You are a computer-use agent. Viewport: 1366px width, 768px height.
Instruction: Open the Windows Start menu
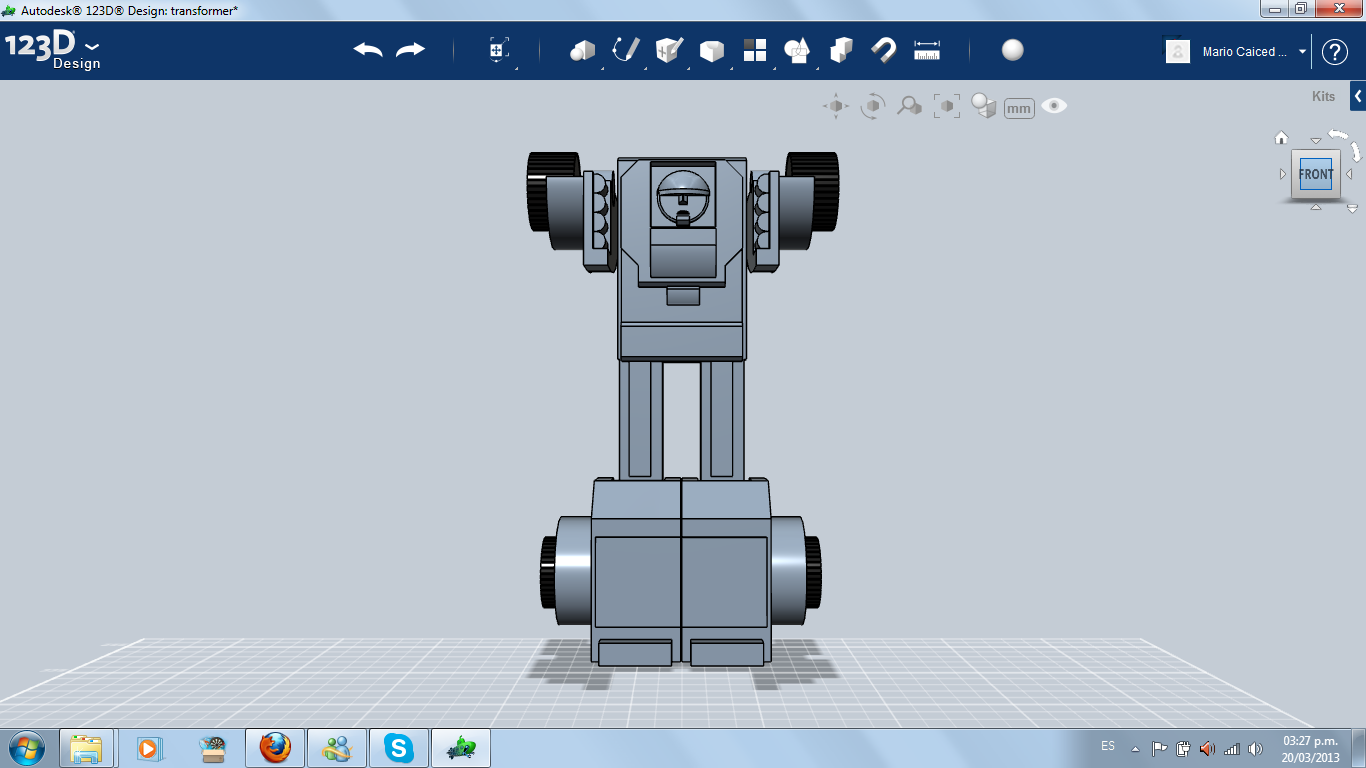coord(25,747)
